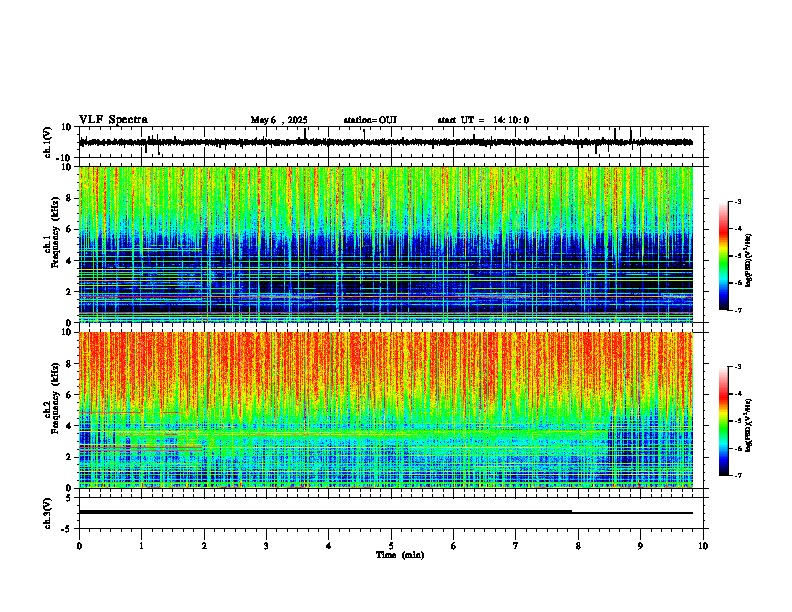Click the "VLF Spectra" title text
The width and height of the screenshot is (792, 612).
coord(113,120)
